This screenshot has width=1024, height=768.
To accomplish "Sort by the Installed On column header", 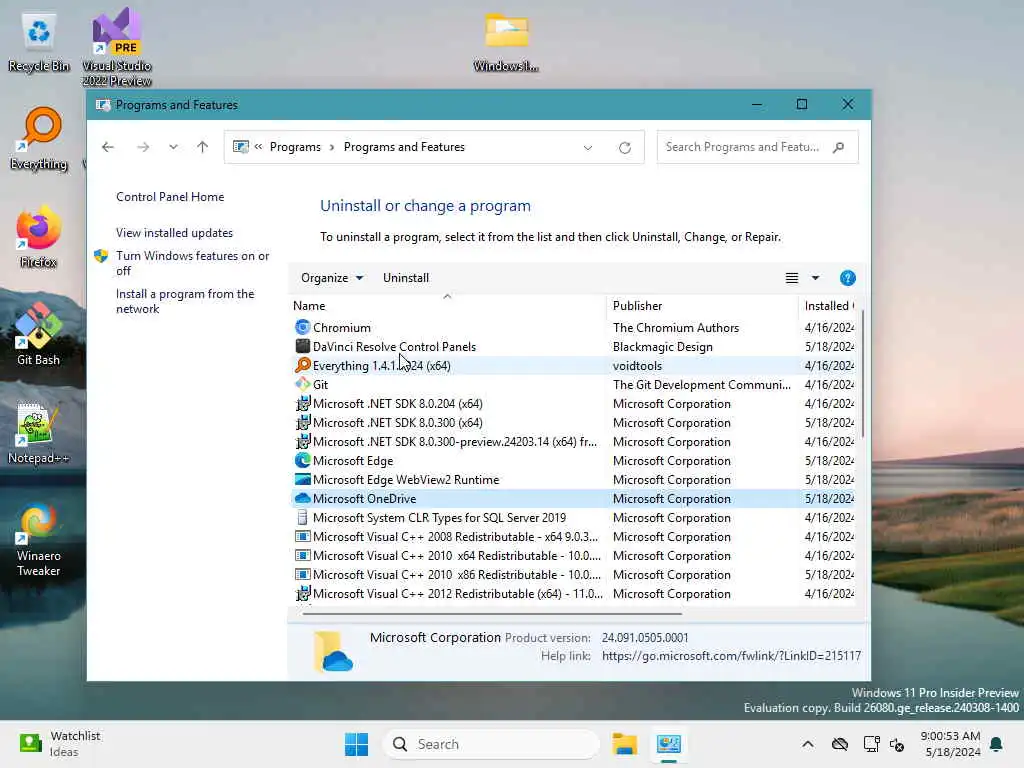I will 827,306.
